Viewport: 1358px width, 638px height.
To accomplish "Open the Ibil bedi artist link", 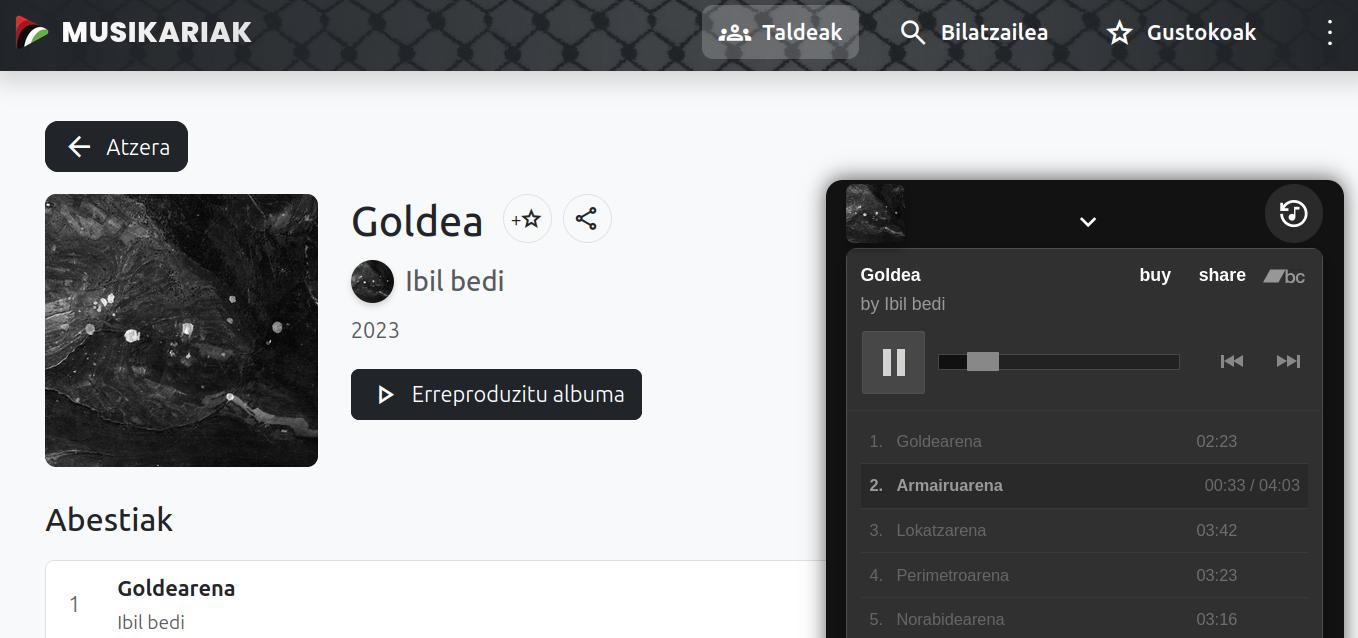I will (454, 281).
